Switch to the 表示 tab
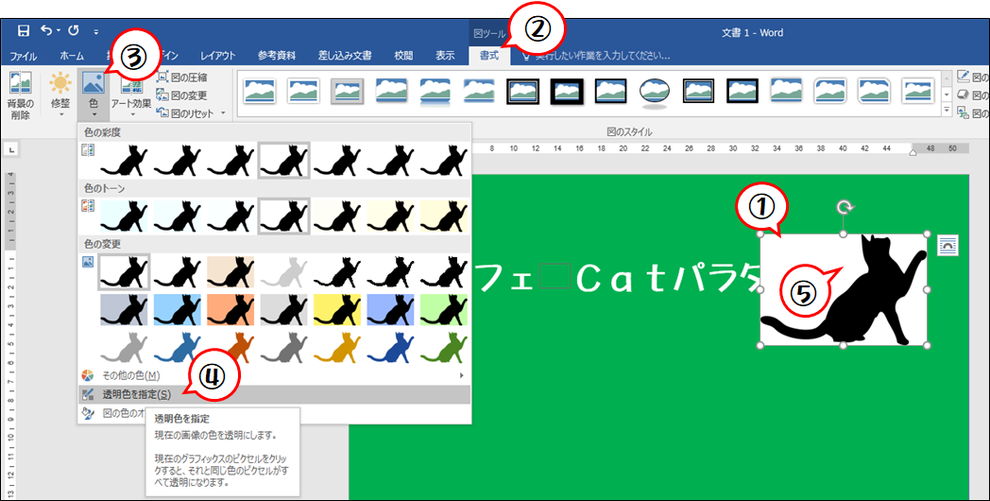Screen dimensions: 990x501 tap(444, 56)
